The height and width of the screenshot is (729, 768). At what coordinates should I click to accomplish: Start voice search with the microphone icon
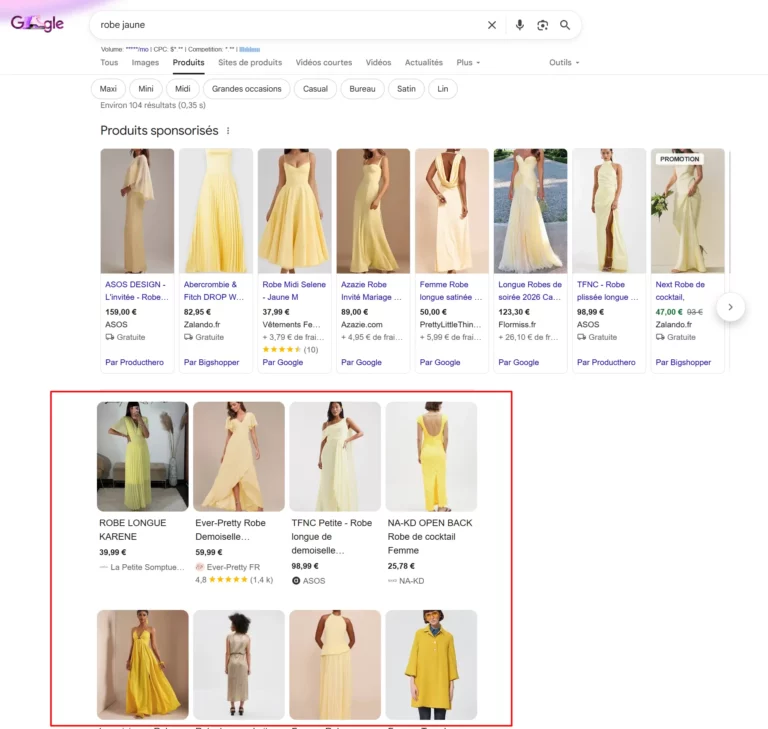click(x=520, y=25)
